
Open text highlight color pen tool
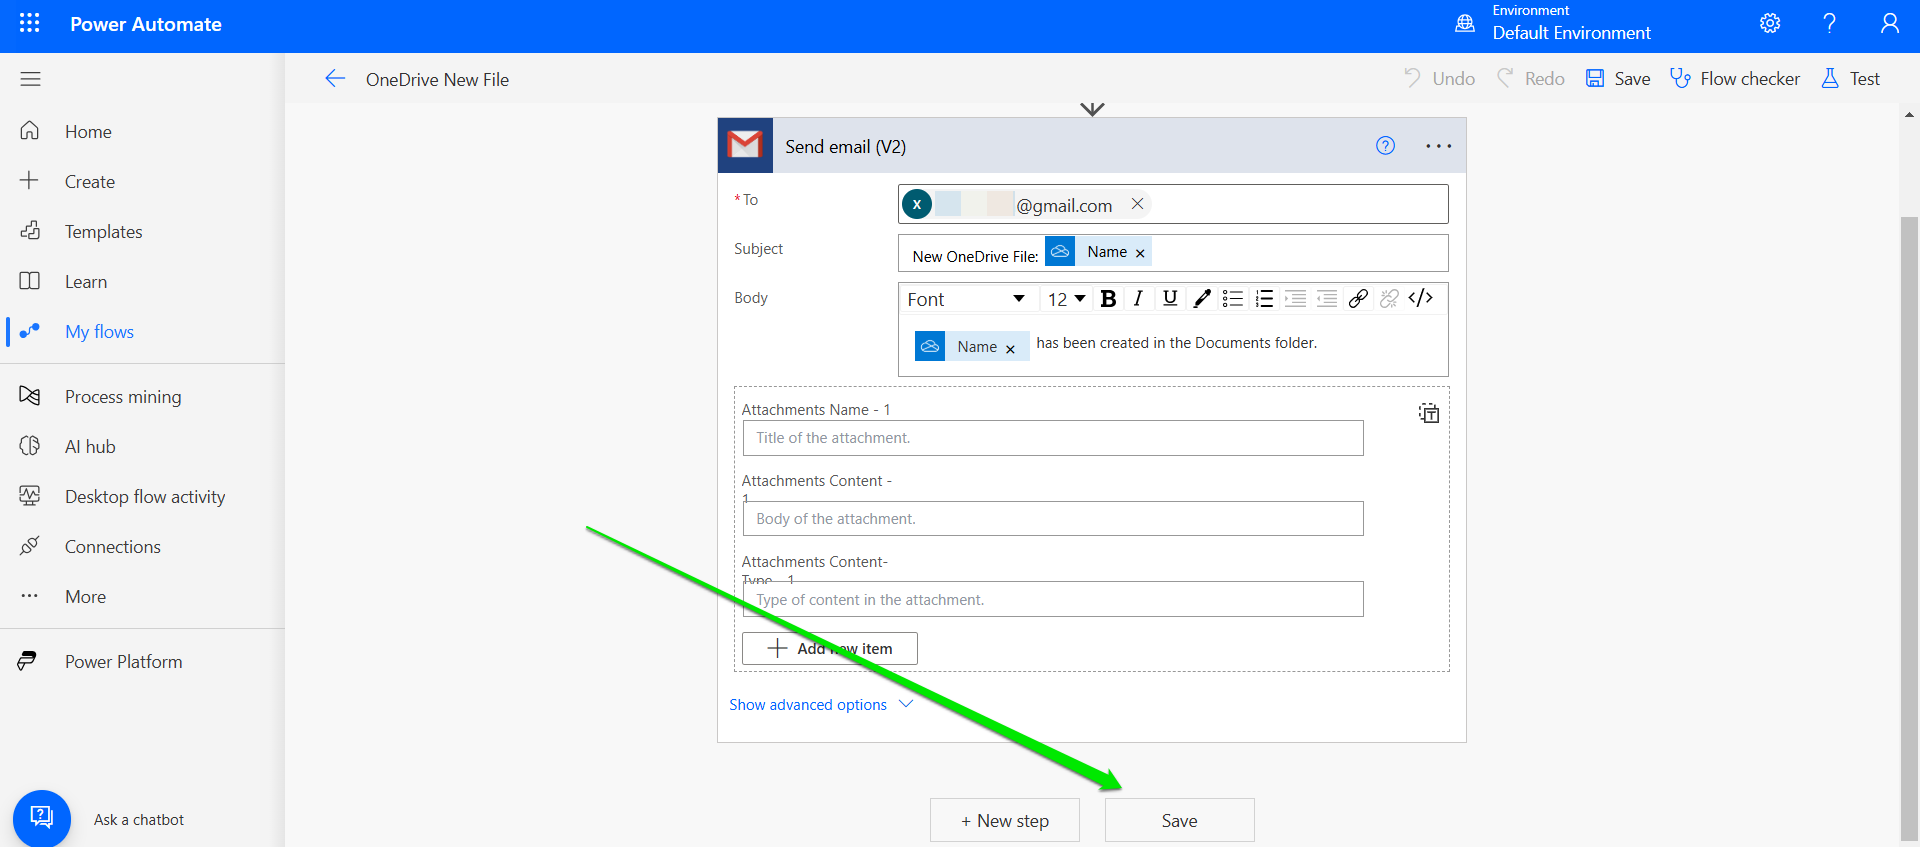pyautogui.click(x=1202, y=299)
